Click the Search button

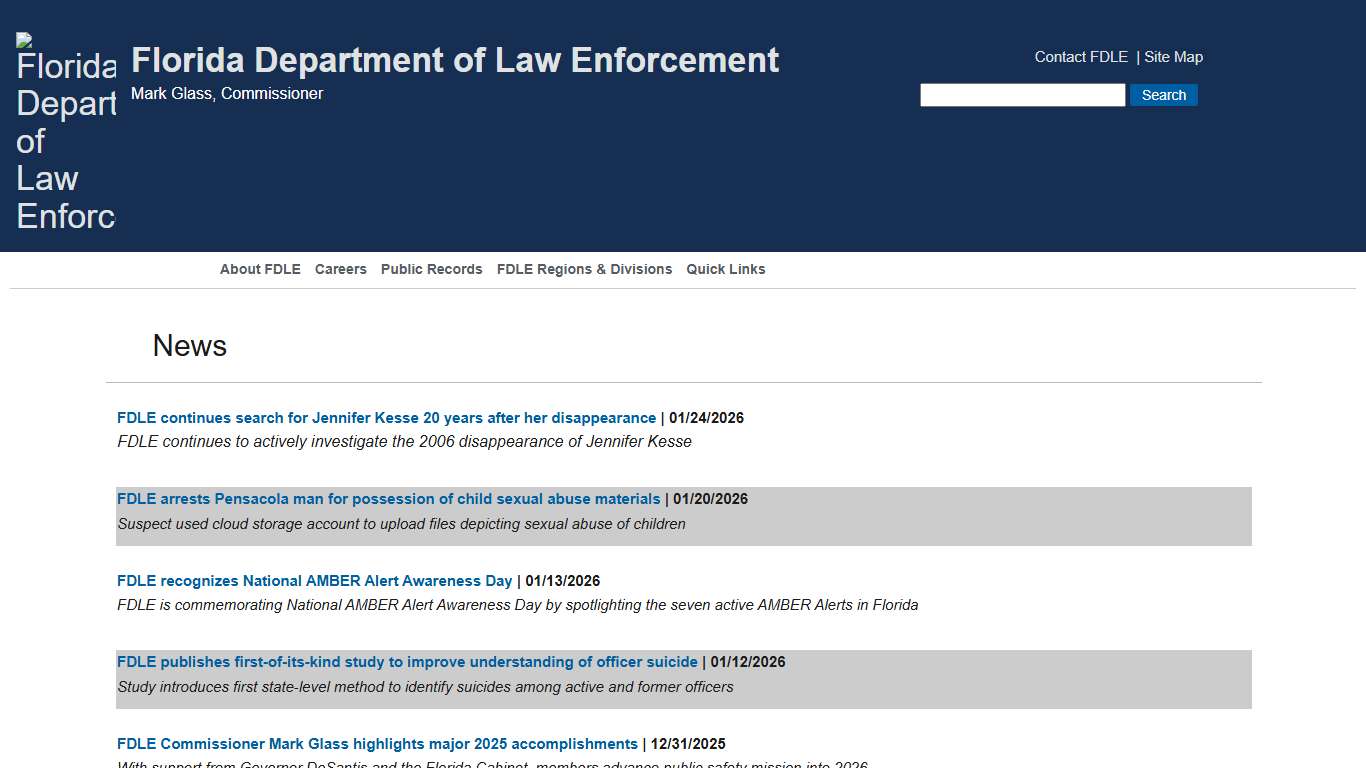[1163, 94]
